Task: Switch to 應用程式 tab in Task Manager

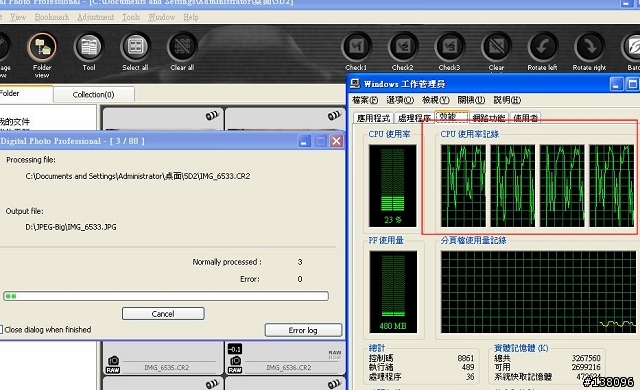Action: pos(373,118)
